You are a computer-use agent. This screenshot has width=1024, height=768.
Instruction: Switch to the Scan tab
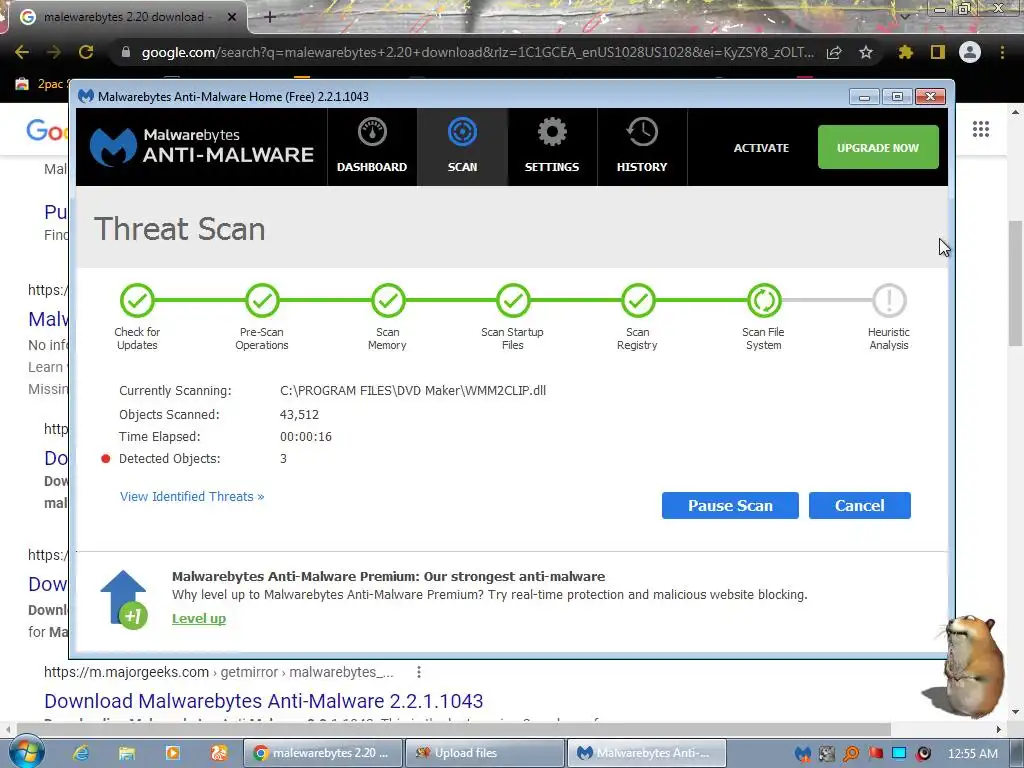click(x=462, y=147)
